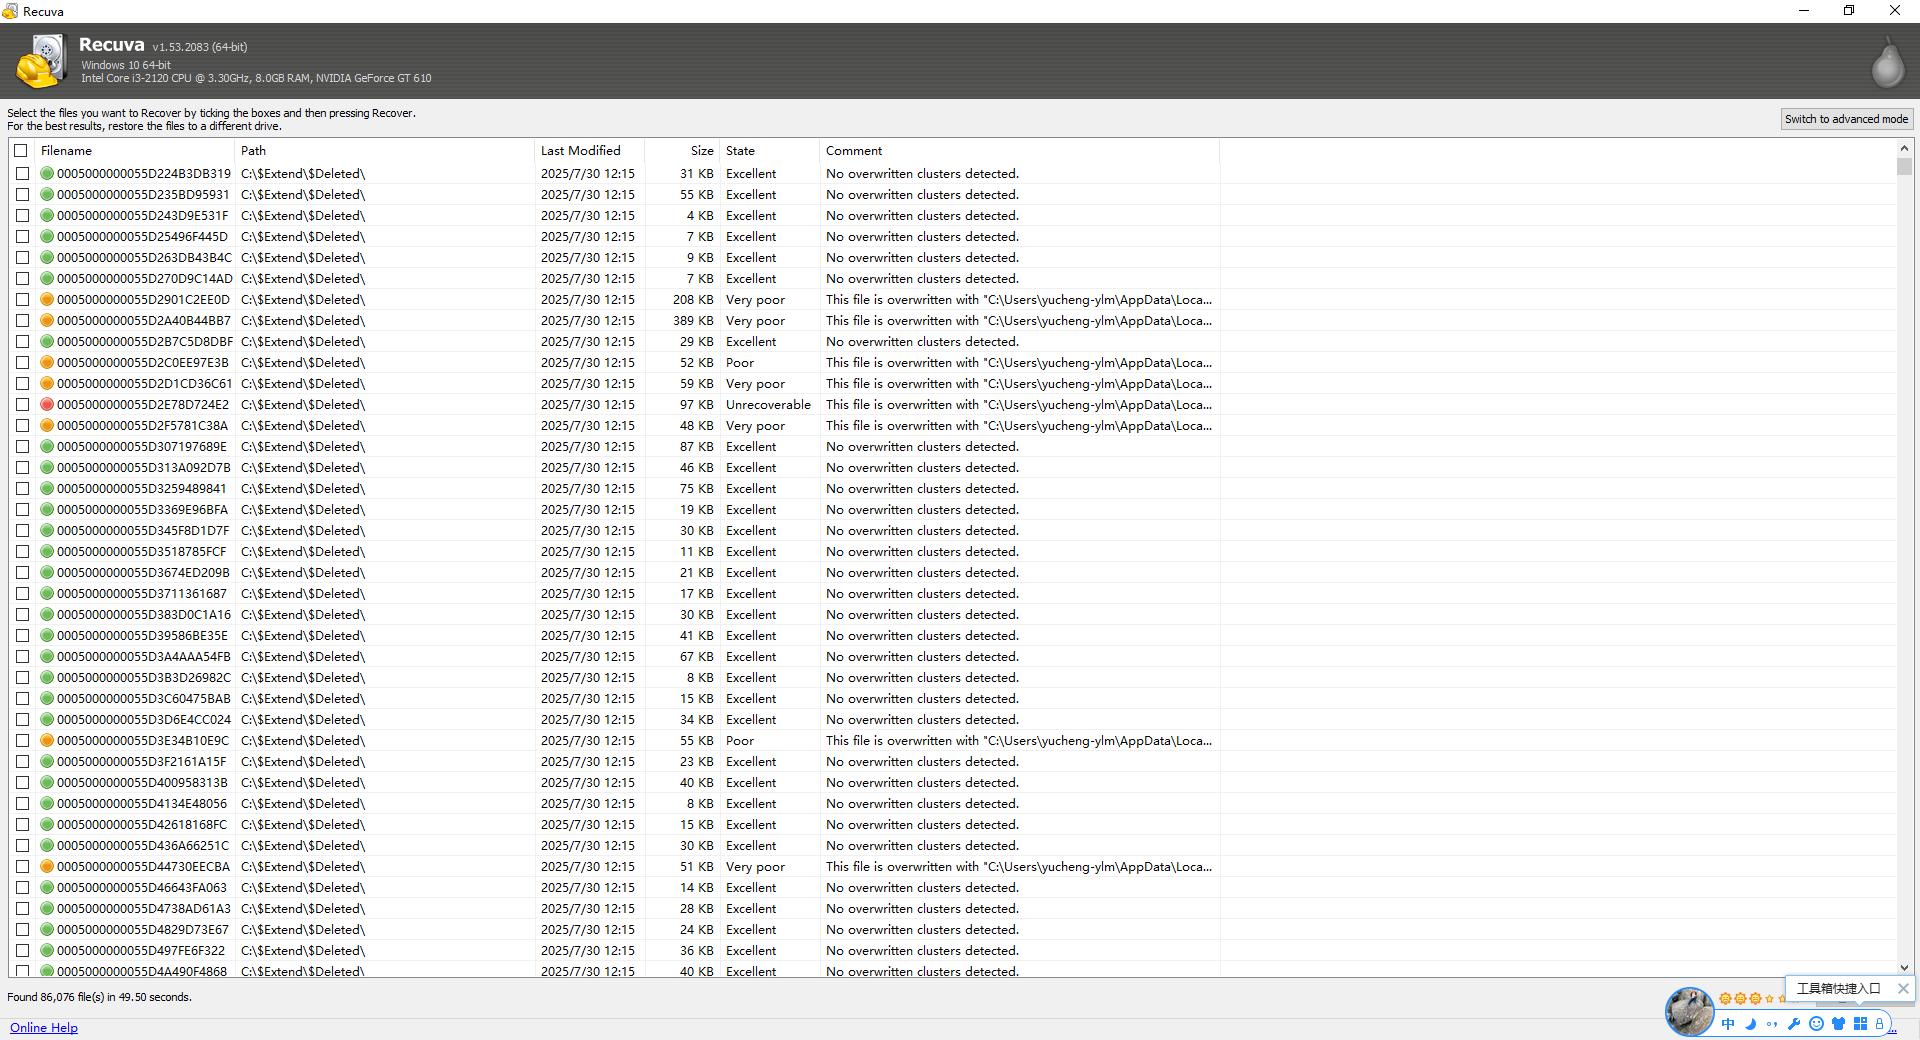Sort by the Filename column header
The width and height of the screenshot is (1920, 1040).
pyautogui.click(x=135, y=150)
